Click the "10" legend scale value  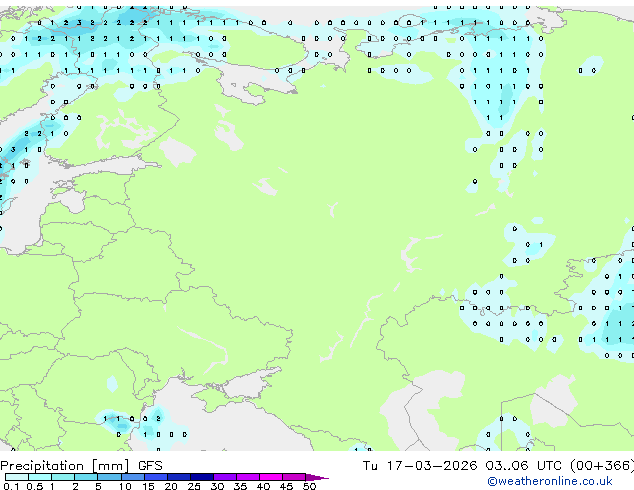pyautogui.click(x=125, y=486)
